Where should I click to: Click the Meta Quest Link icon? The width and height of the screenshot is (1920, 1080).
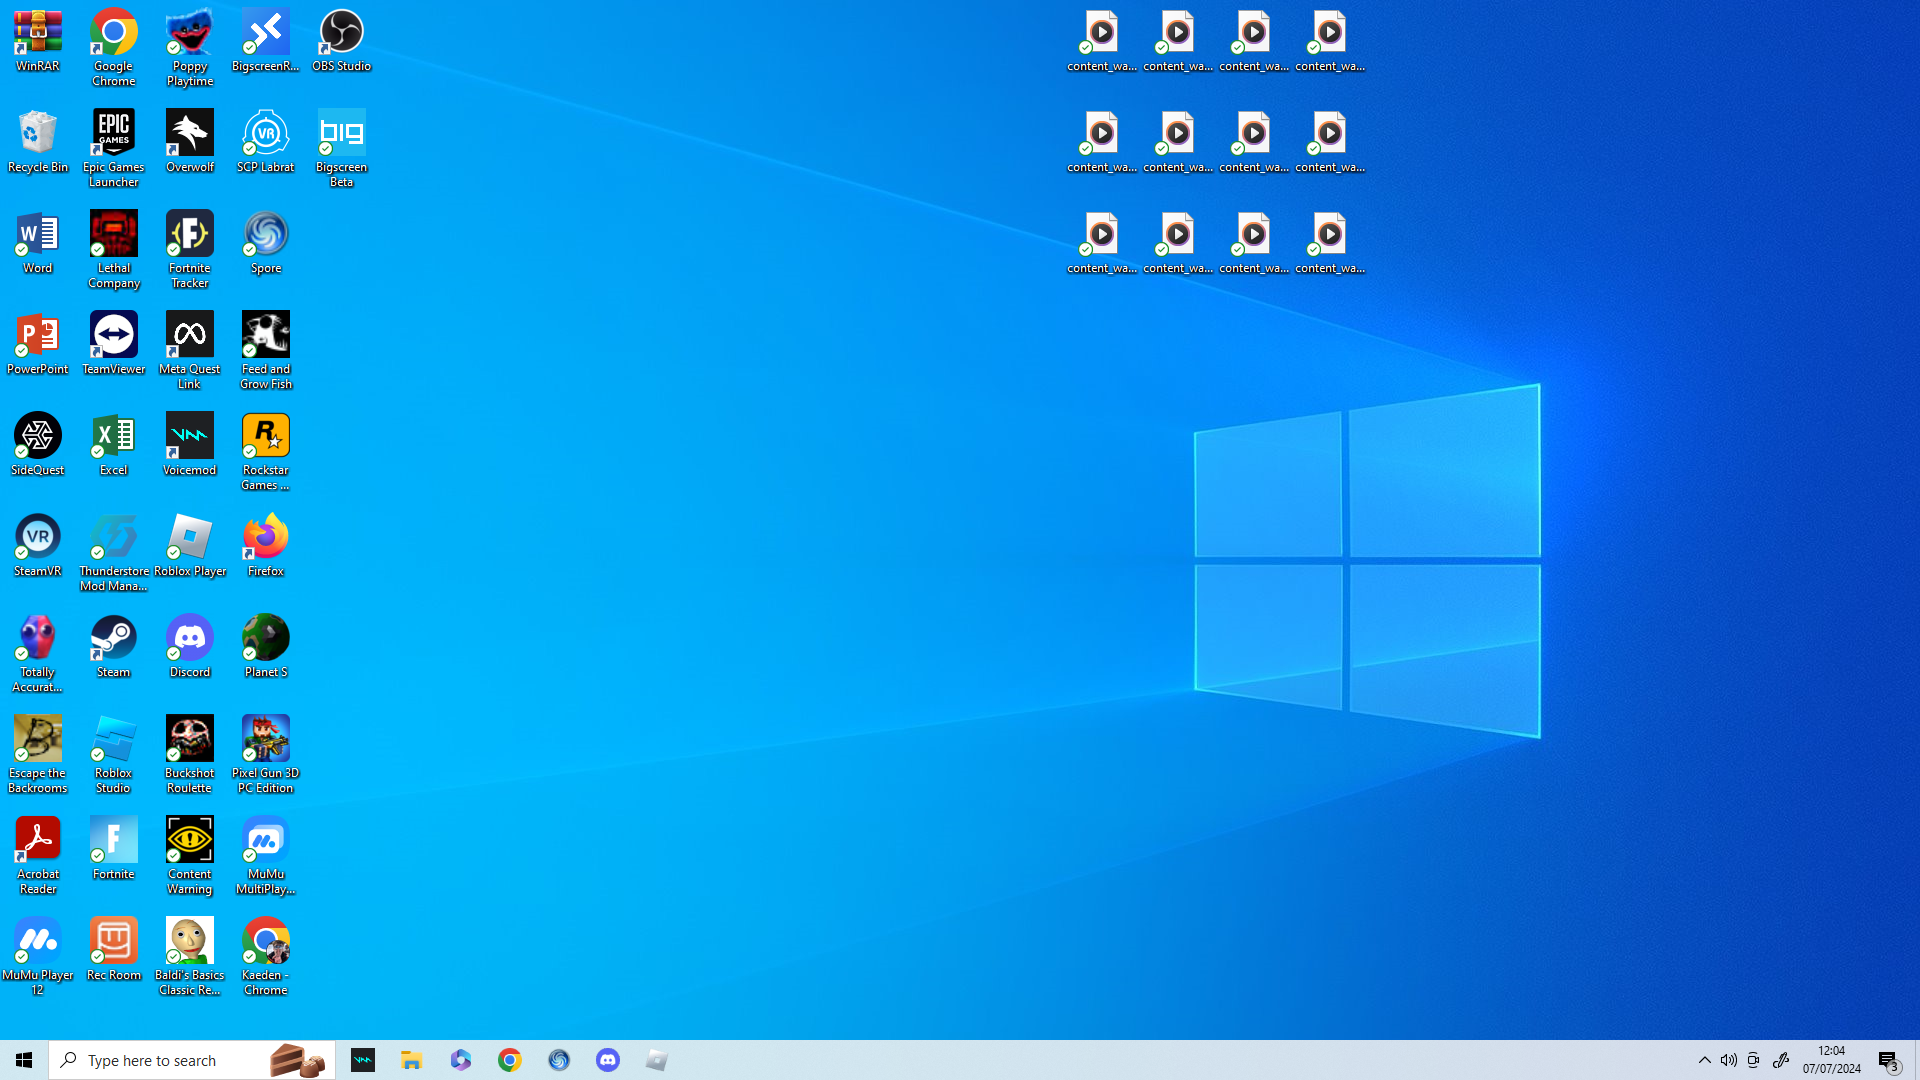tap(190, 348)
